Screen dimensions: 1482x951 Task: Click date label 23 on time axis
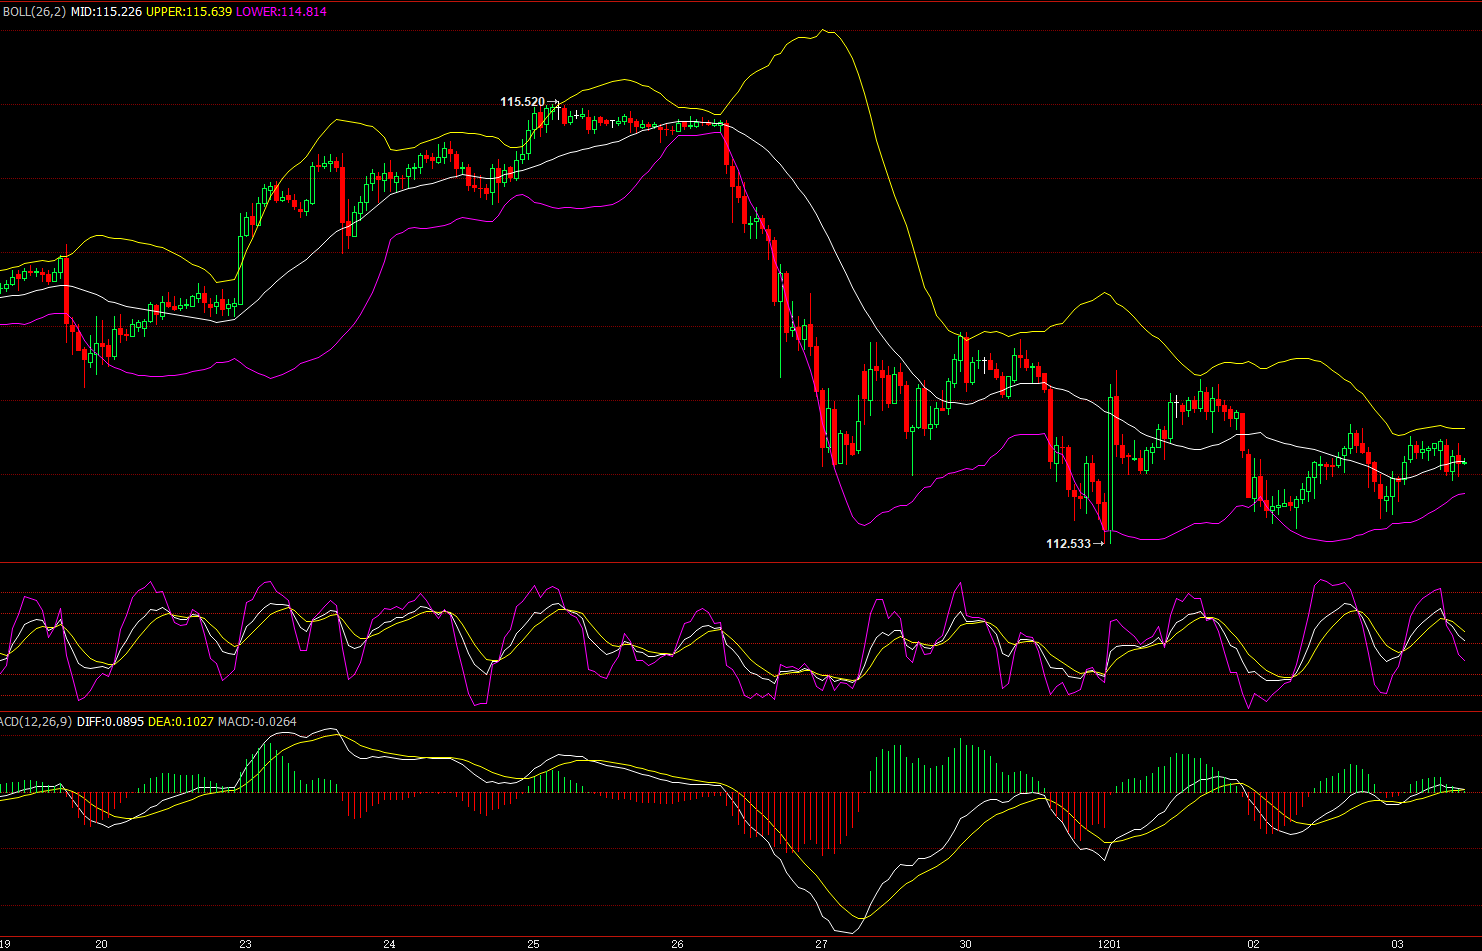[x=245, y=944]
